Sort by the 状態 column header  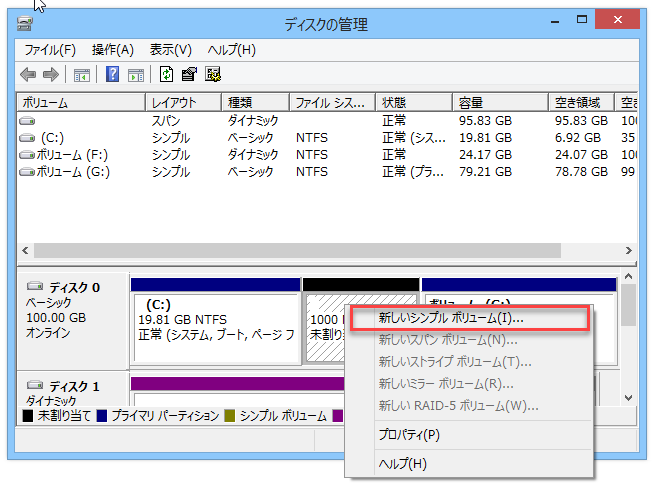[x=414, y=102]
